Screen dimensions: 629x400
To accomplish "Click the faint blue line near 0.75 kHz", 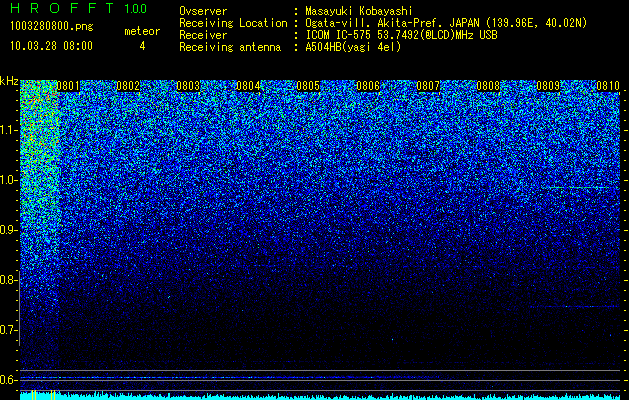I will [x=574, y=307].
